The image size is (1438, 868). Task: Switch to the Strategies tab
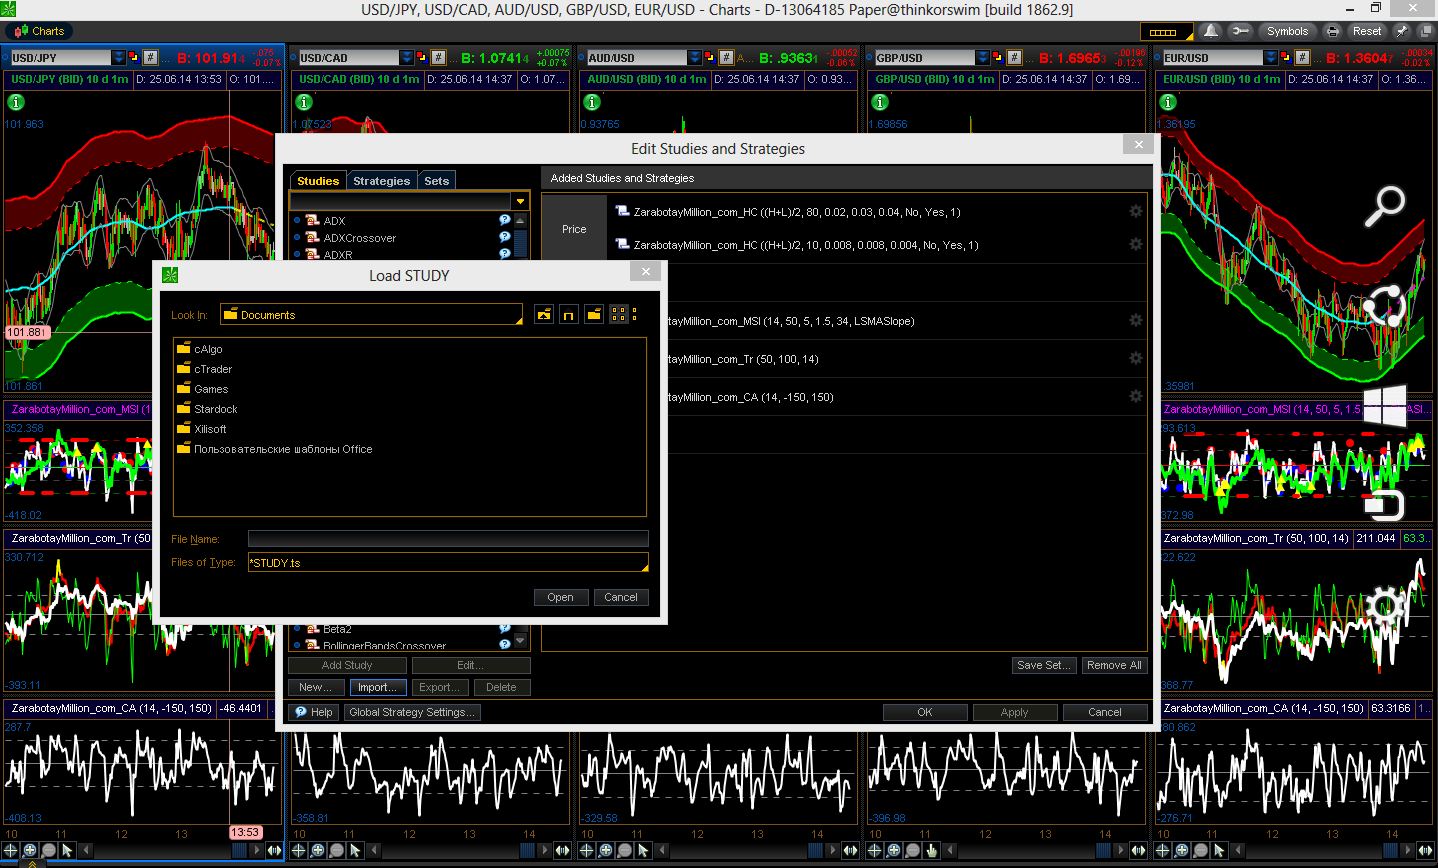(x=381, y=181)
